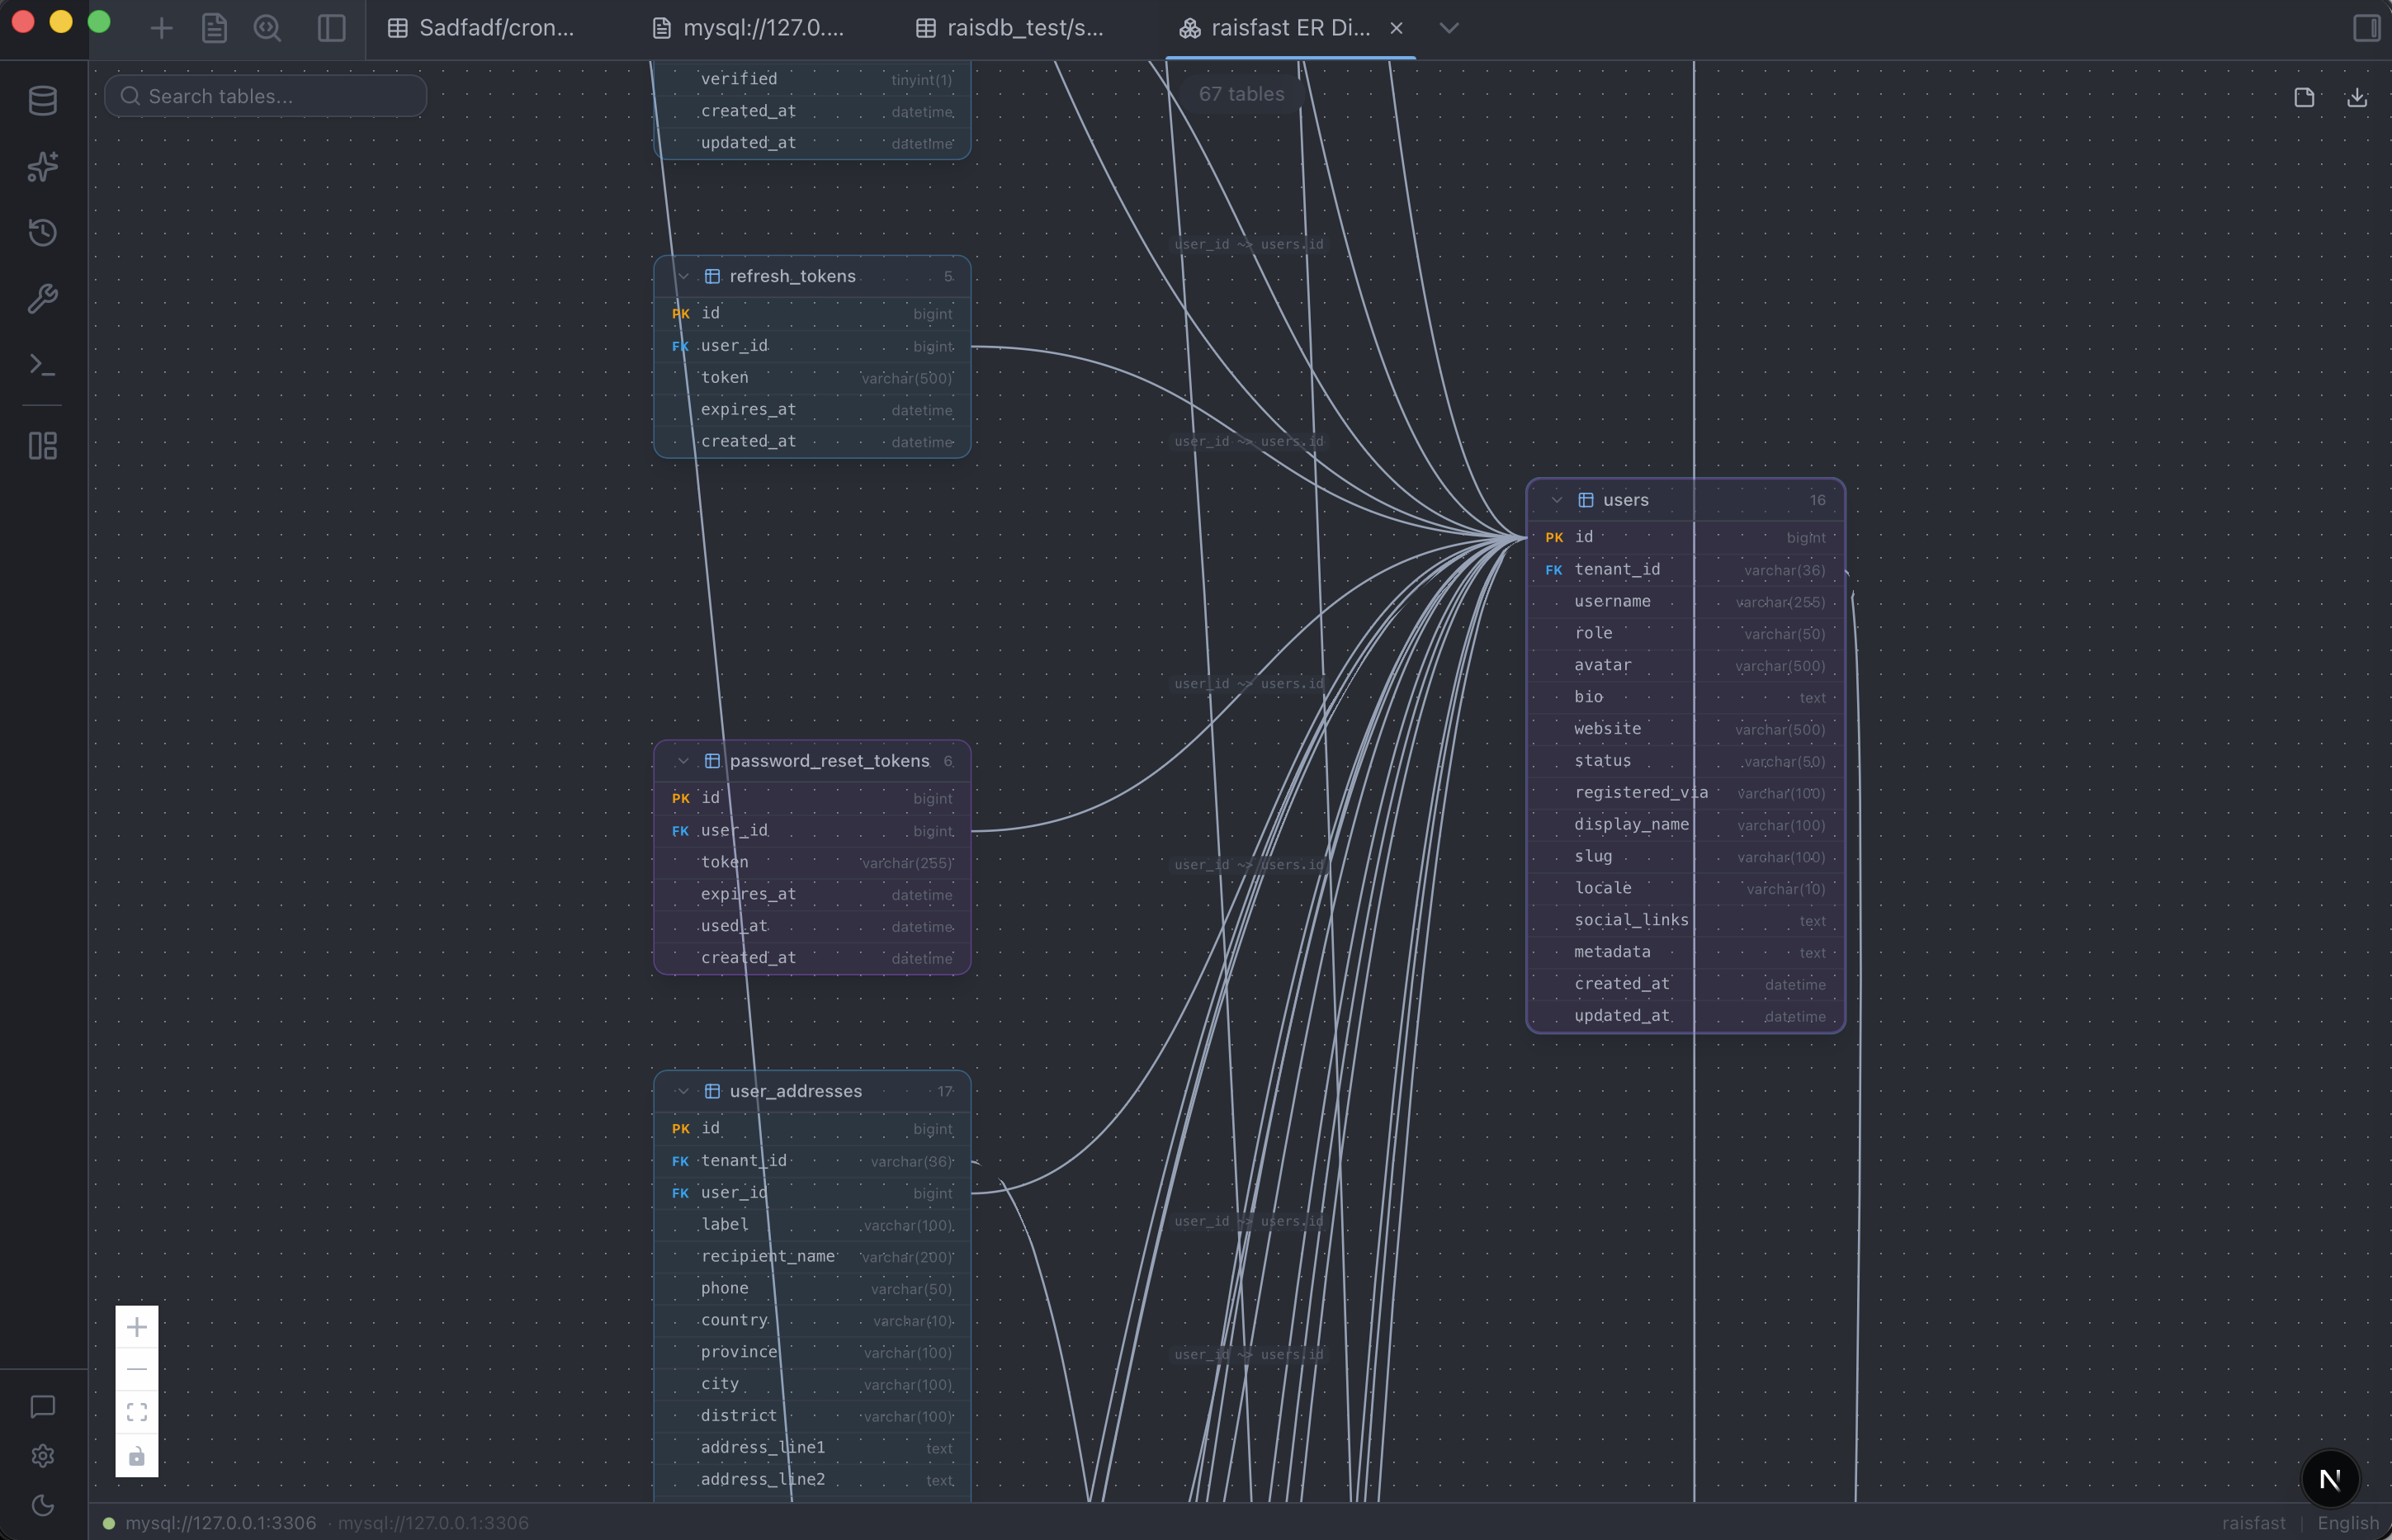This screenshot has height=1540, width=2392.
Task: Toggle the right panel icon
Action: click(x=2366, y=28)
